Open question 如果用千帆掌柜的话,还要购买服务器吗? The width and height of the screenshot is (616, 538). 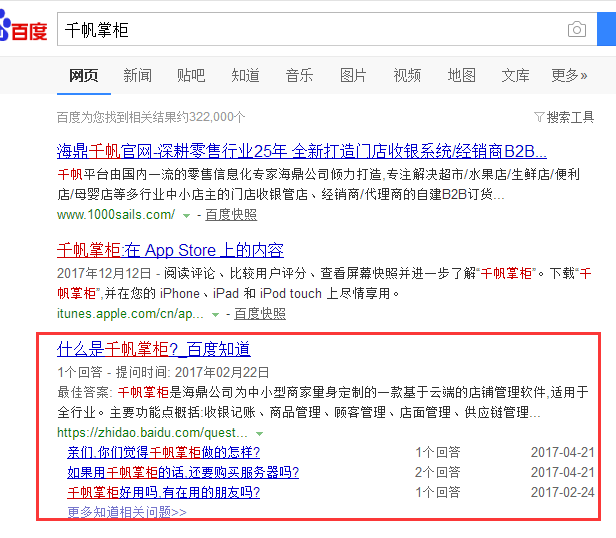(x=183, y=472)
